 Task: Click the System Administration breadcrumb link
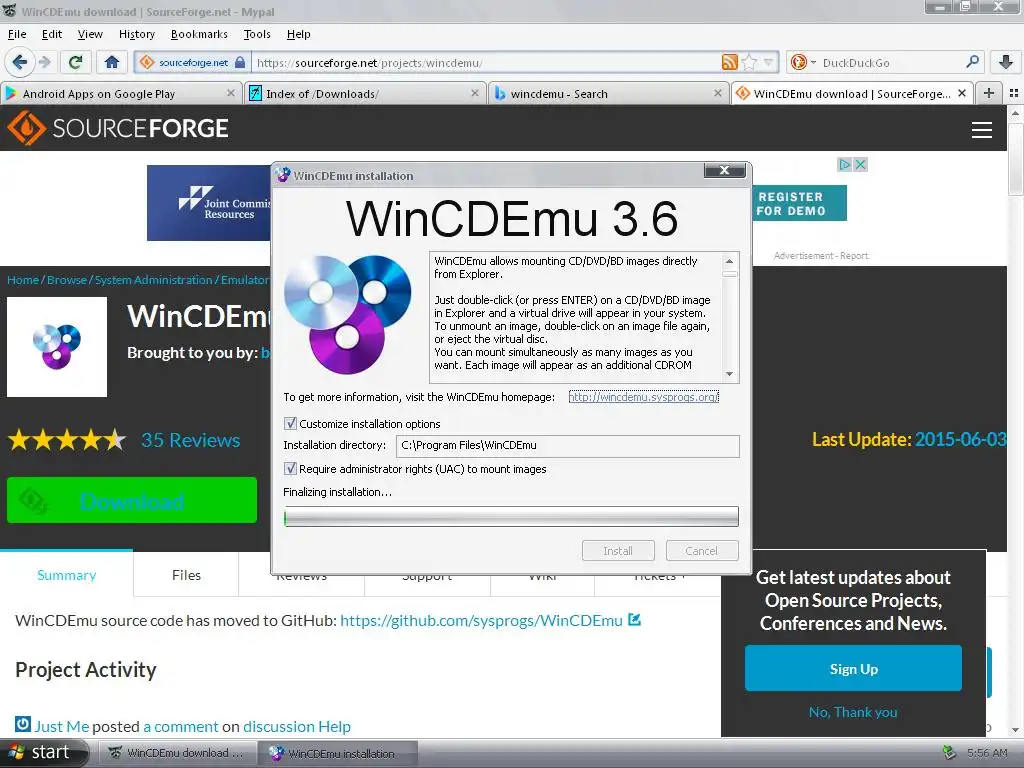point(153,280)
